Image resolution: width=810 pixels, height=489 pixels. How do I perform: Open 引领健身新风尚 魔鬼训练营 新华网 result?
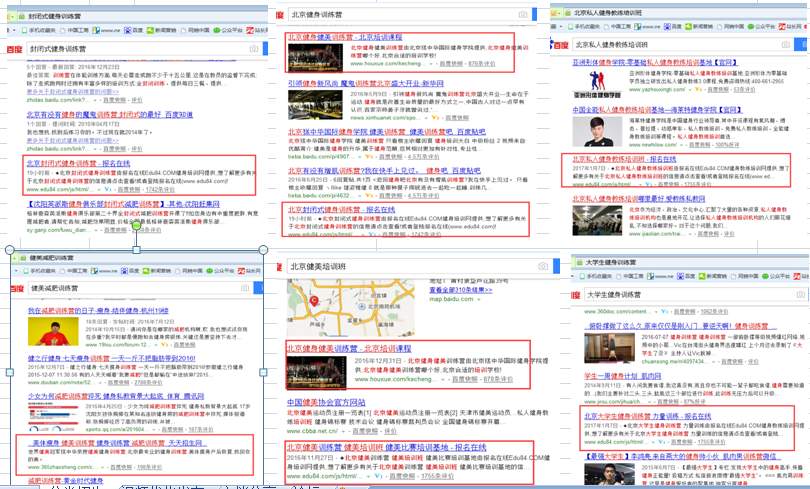click(x=366, y=83)
